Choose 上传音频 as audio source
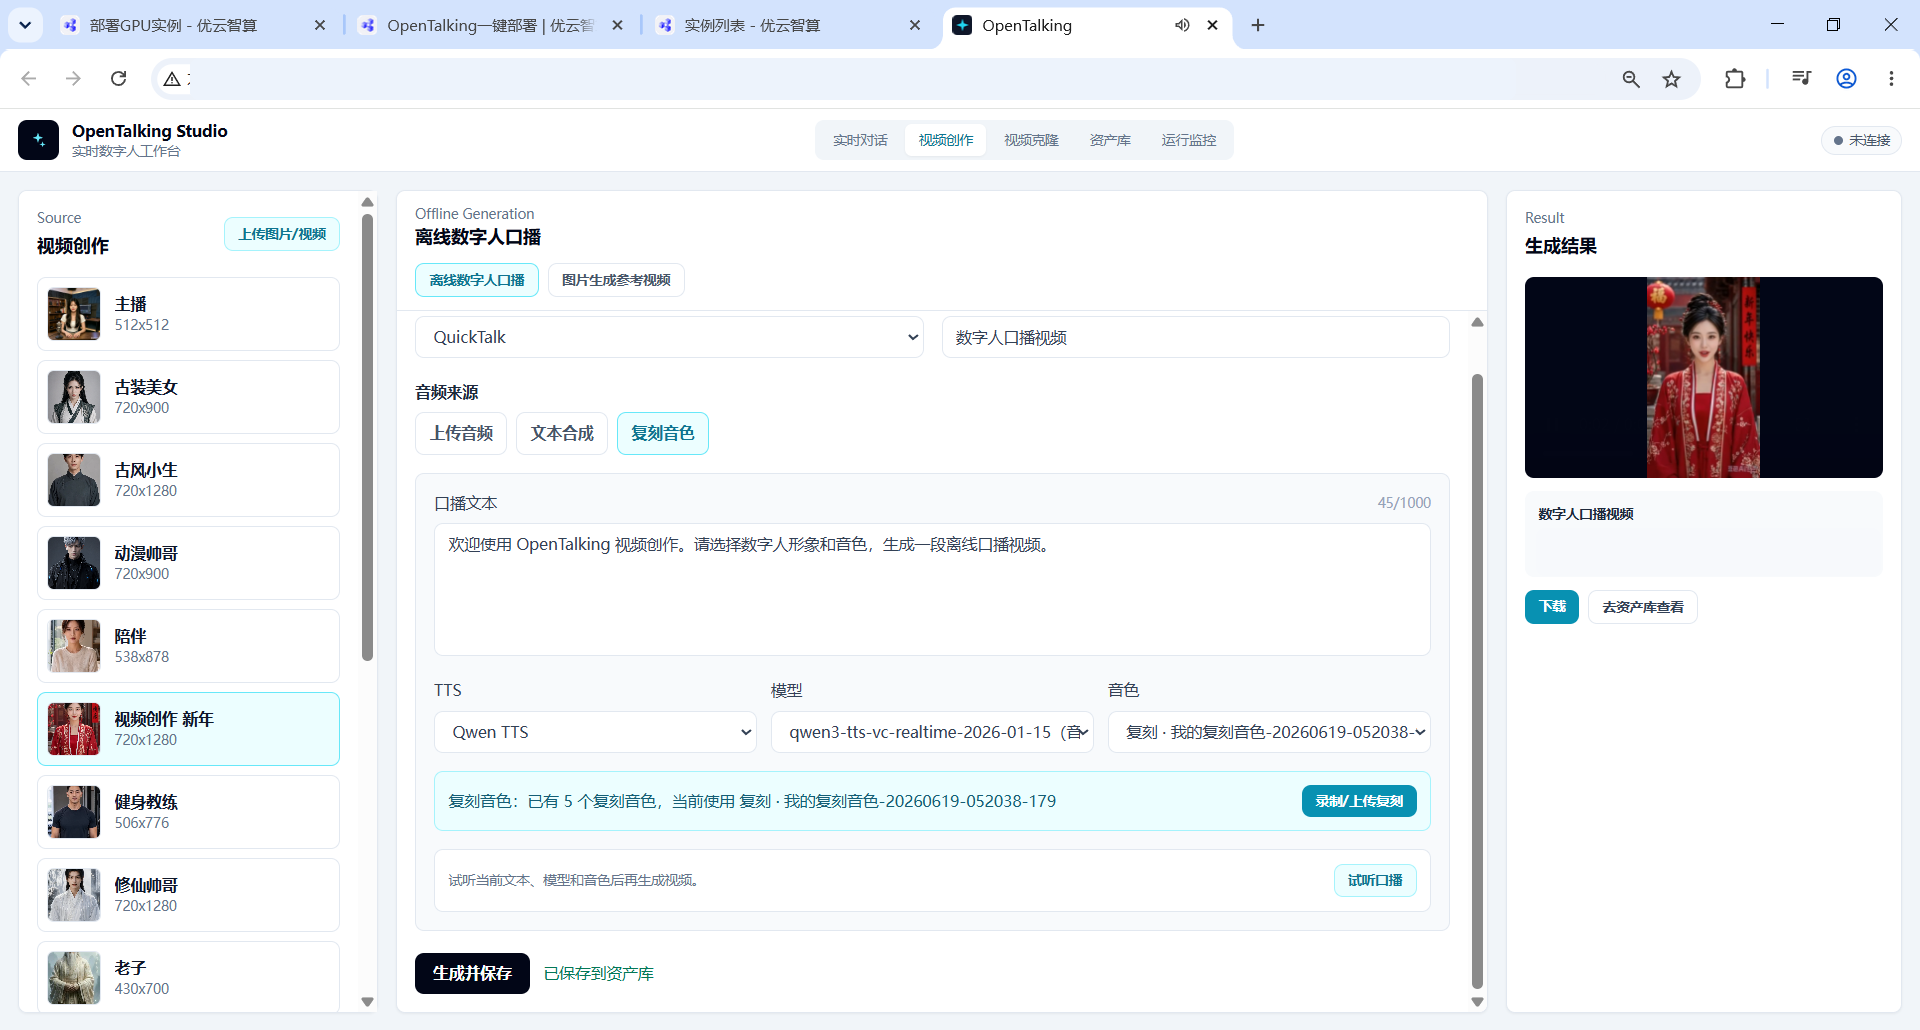 pyautogui.click(x=461, y=433)
